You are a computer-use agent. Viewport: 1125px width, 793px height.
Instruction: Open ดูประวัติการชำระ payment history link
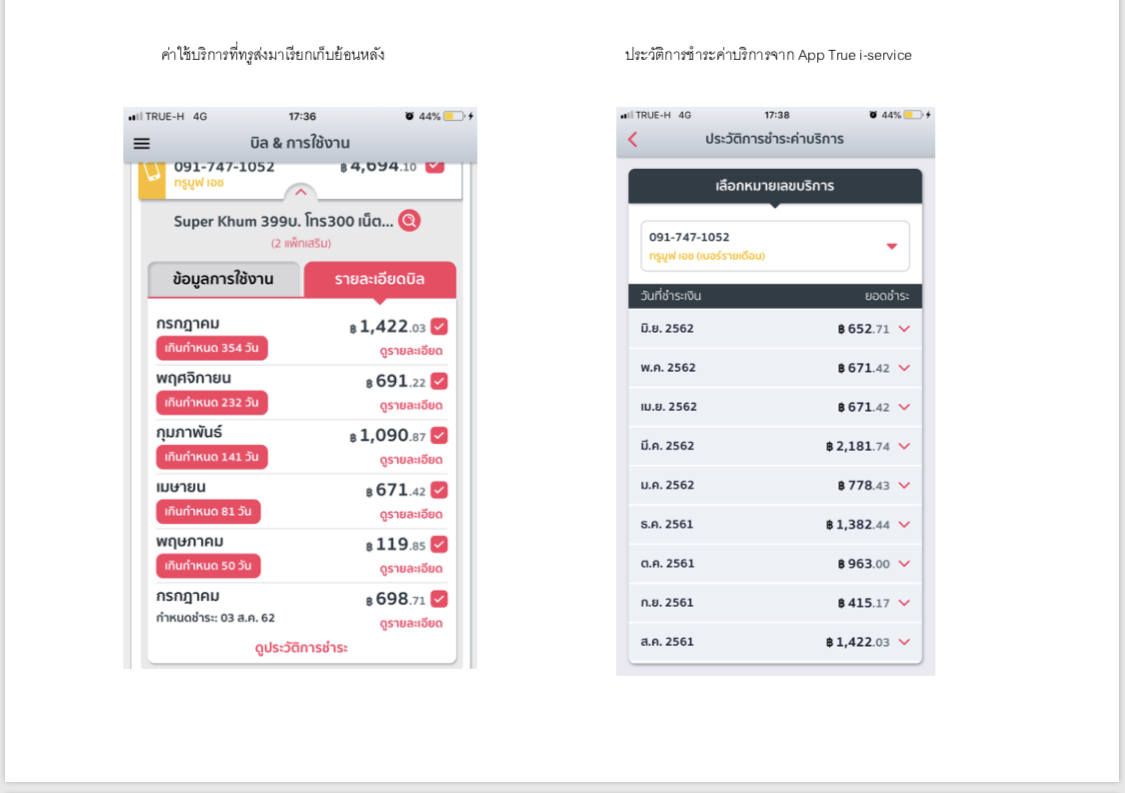[301, 648]
